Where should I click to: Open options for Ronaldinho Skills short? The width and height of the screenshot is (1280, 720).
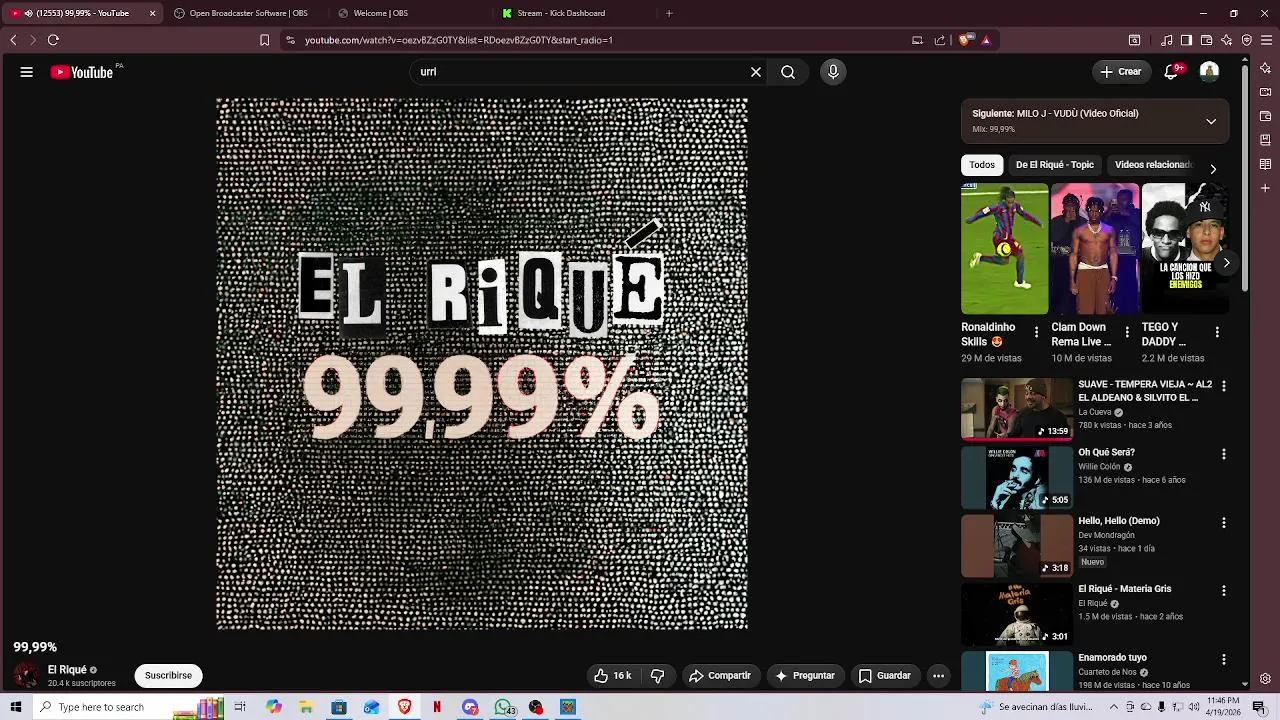coord(1036,332)
